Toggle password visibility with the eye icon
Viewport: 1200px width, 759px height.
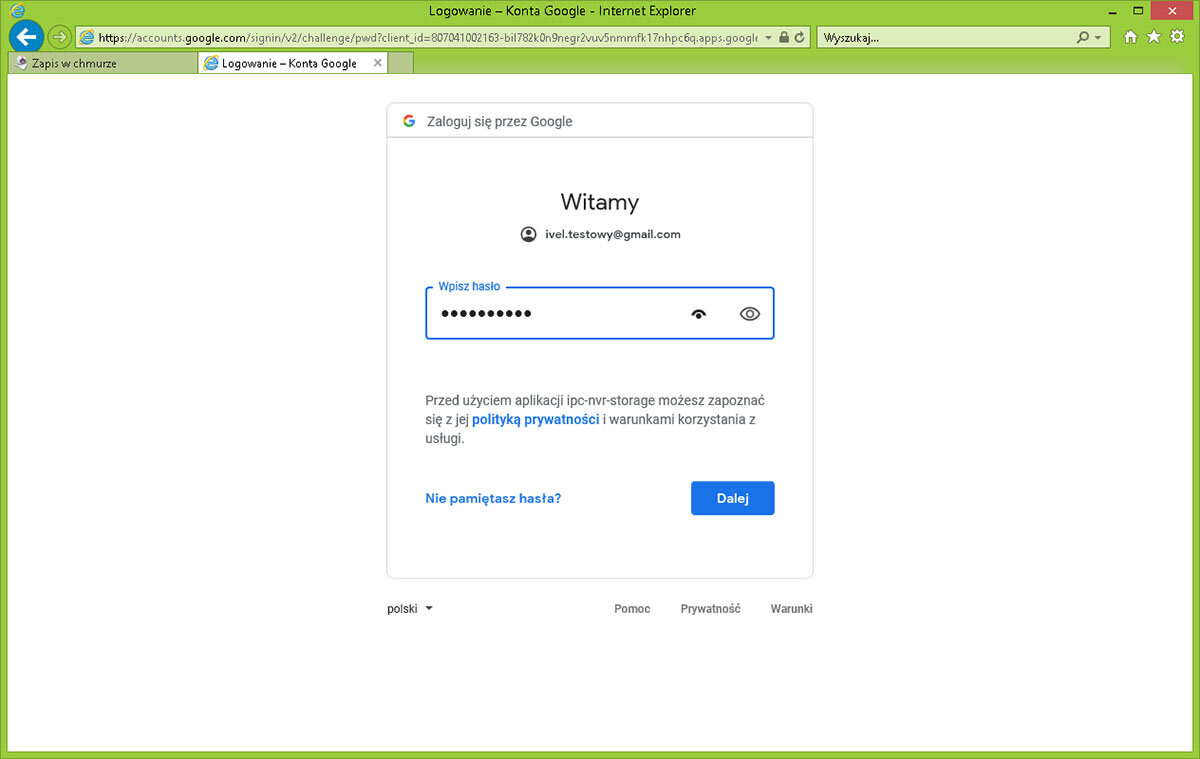pyautogui.click(x=750, y=314)
